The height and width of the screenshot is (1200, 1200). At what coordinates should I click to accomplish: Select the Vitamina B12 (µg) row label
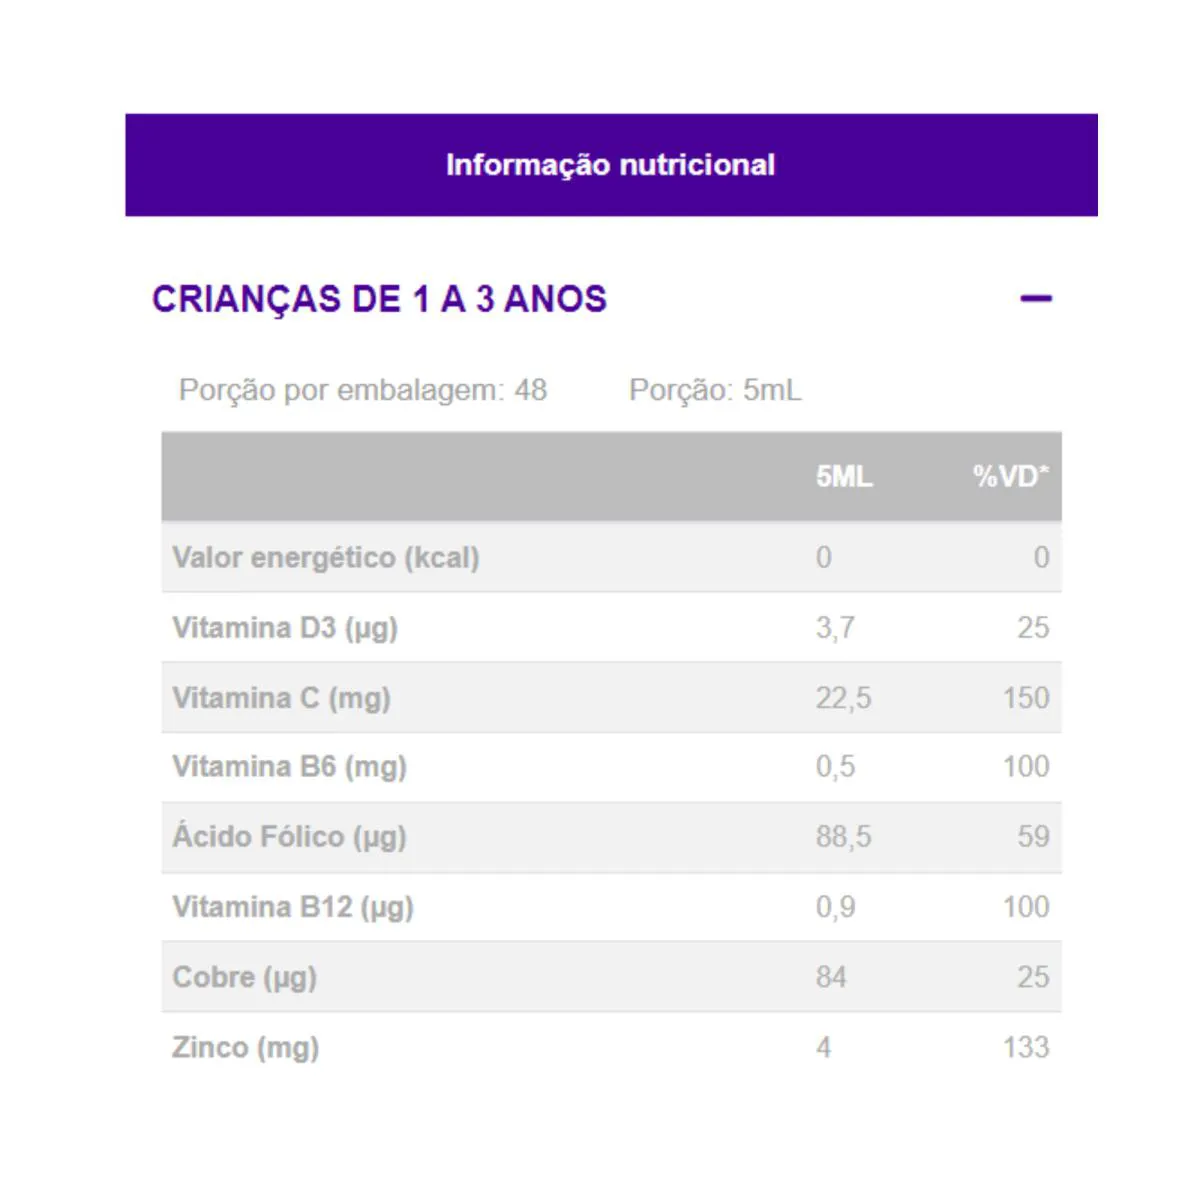click(293, 907)
